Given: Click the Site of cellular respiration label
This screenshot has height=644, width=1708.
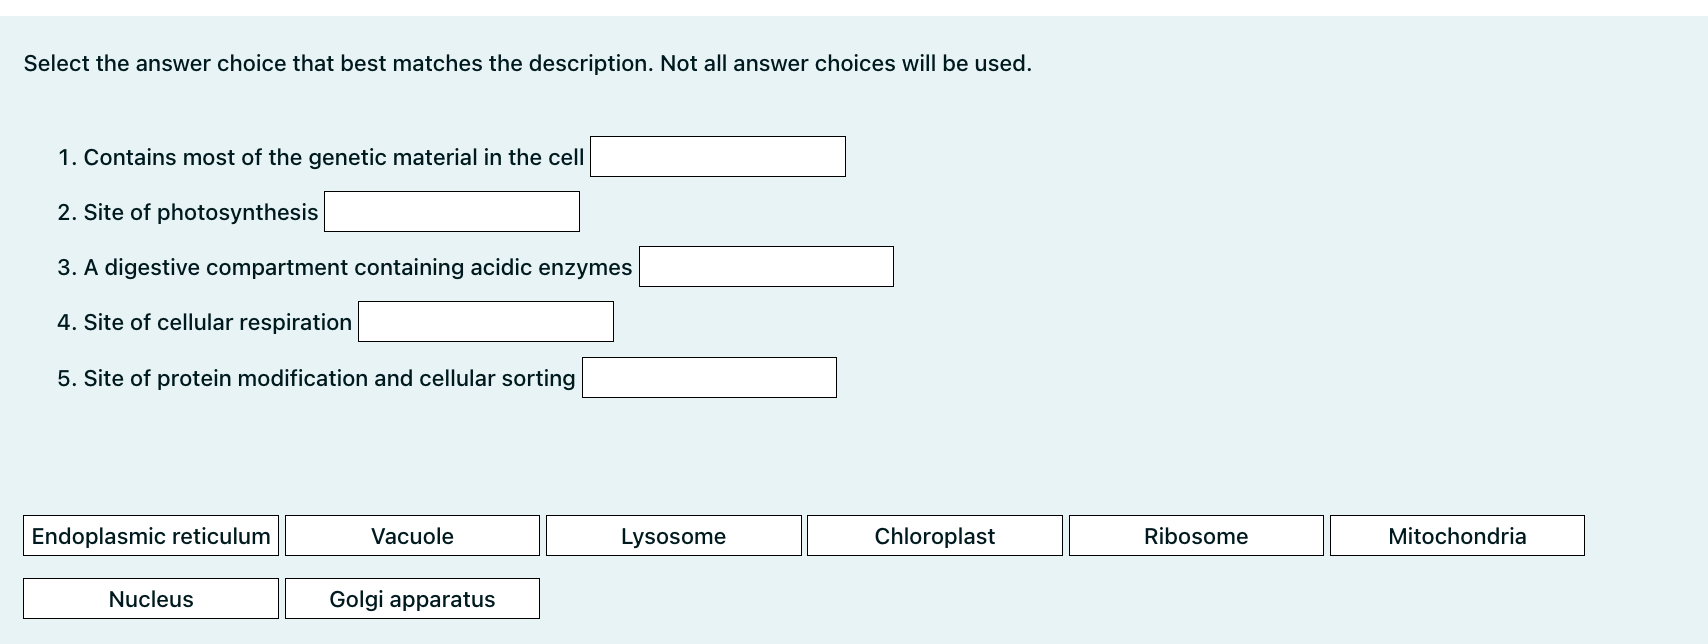Looking at the screenshot, I should tap(204, 322).
